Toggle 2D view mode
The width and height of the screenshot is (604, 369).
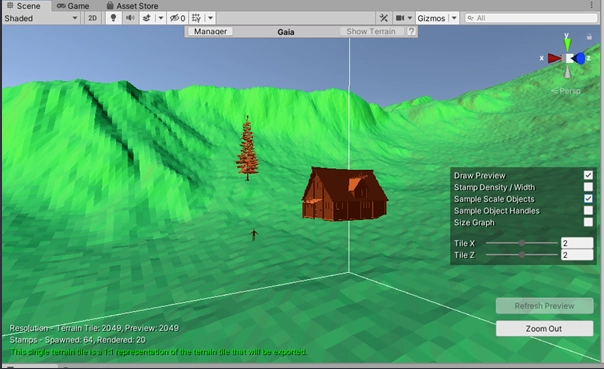[92, 18]
